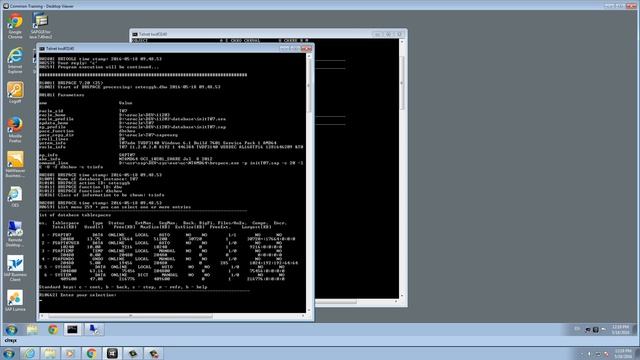Launch the SAP Lumira desktop shortcut
Image resolution: width=640 pixels, height=360 pixels.
point(15,301)
